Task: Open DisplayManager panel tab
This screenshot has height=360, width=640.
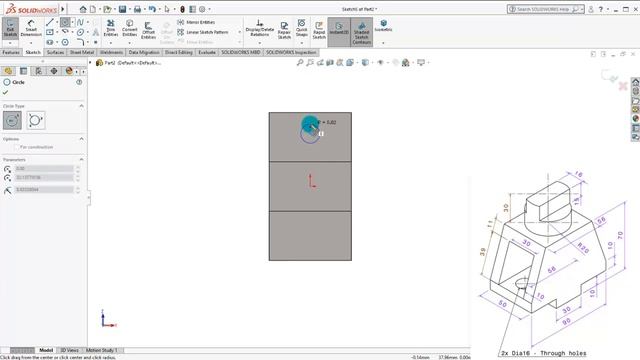Action: point(69,71)
